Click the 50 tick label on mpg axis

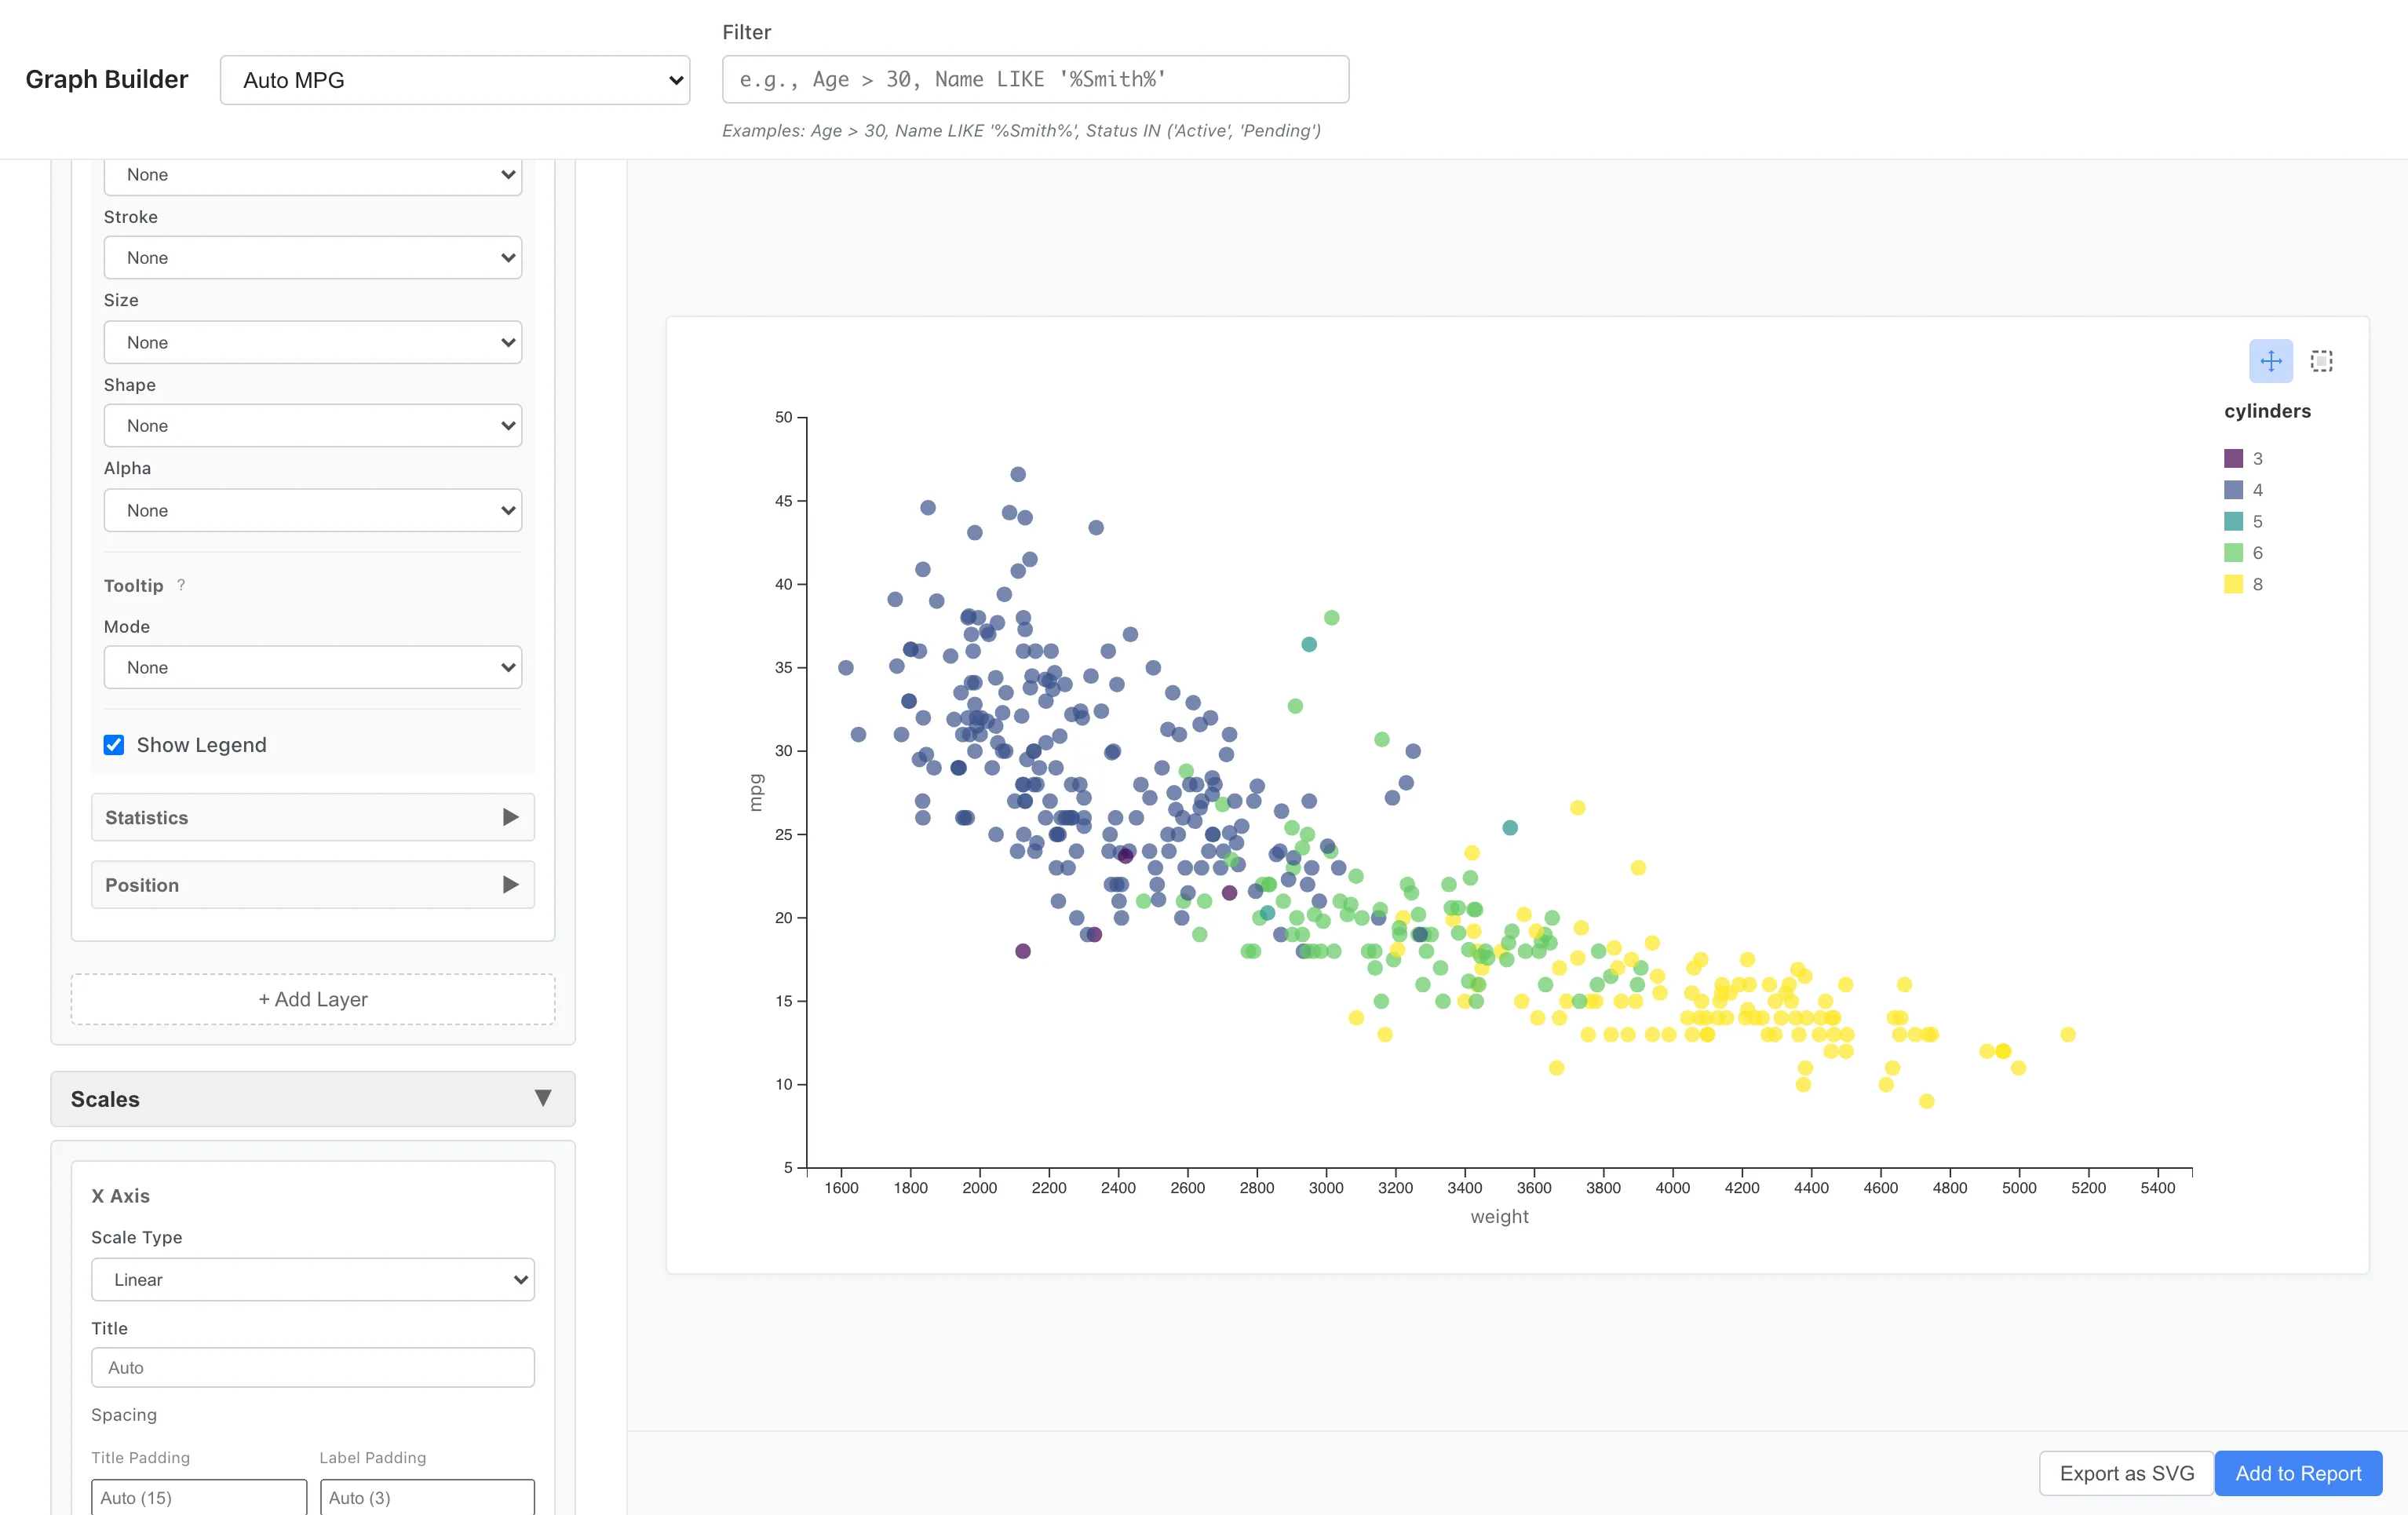click(x=783, y=417)
